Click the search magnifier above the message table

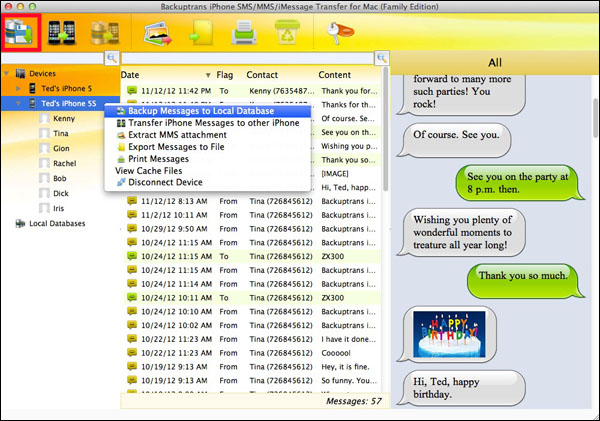click(x=382, y=58)
